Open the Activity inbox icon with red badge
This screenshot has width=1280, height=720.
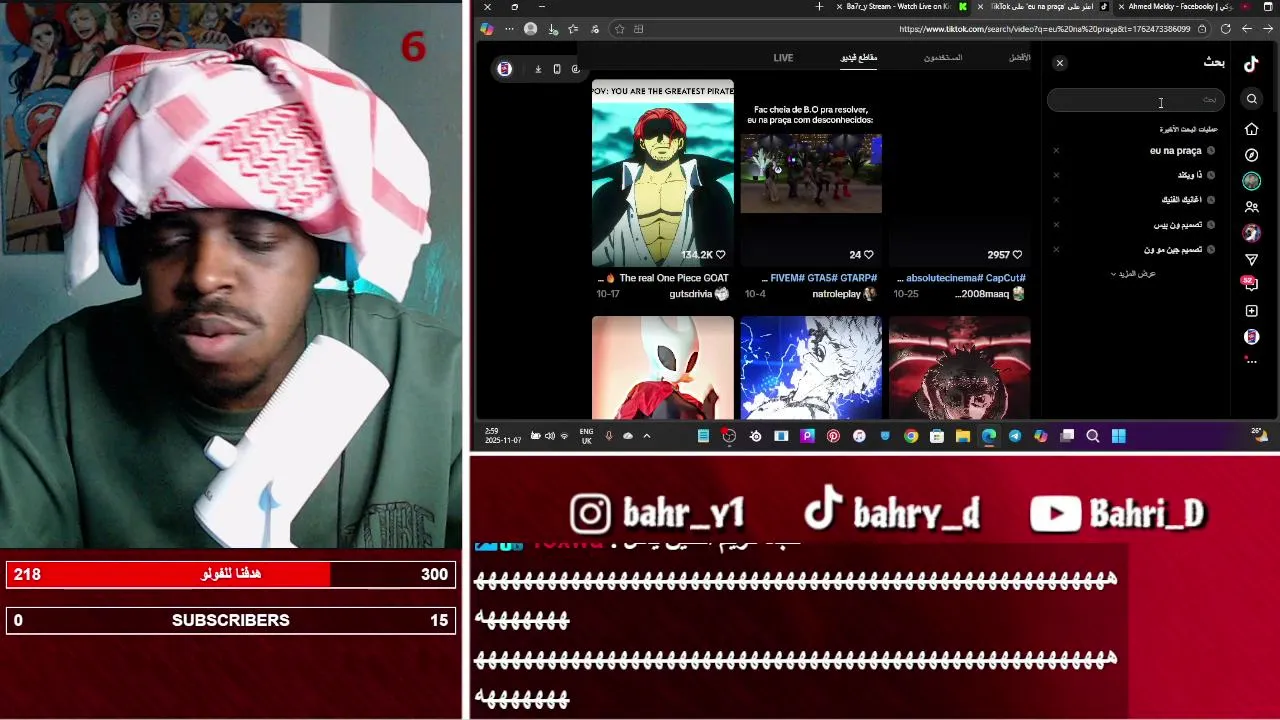(x=1250, y=284)
